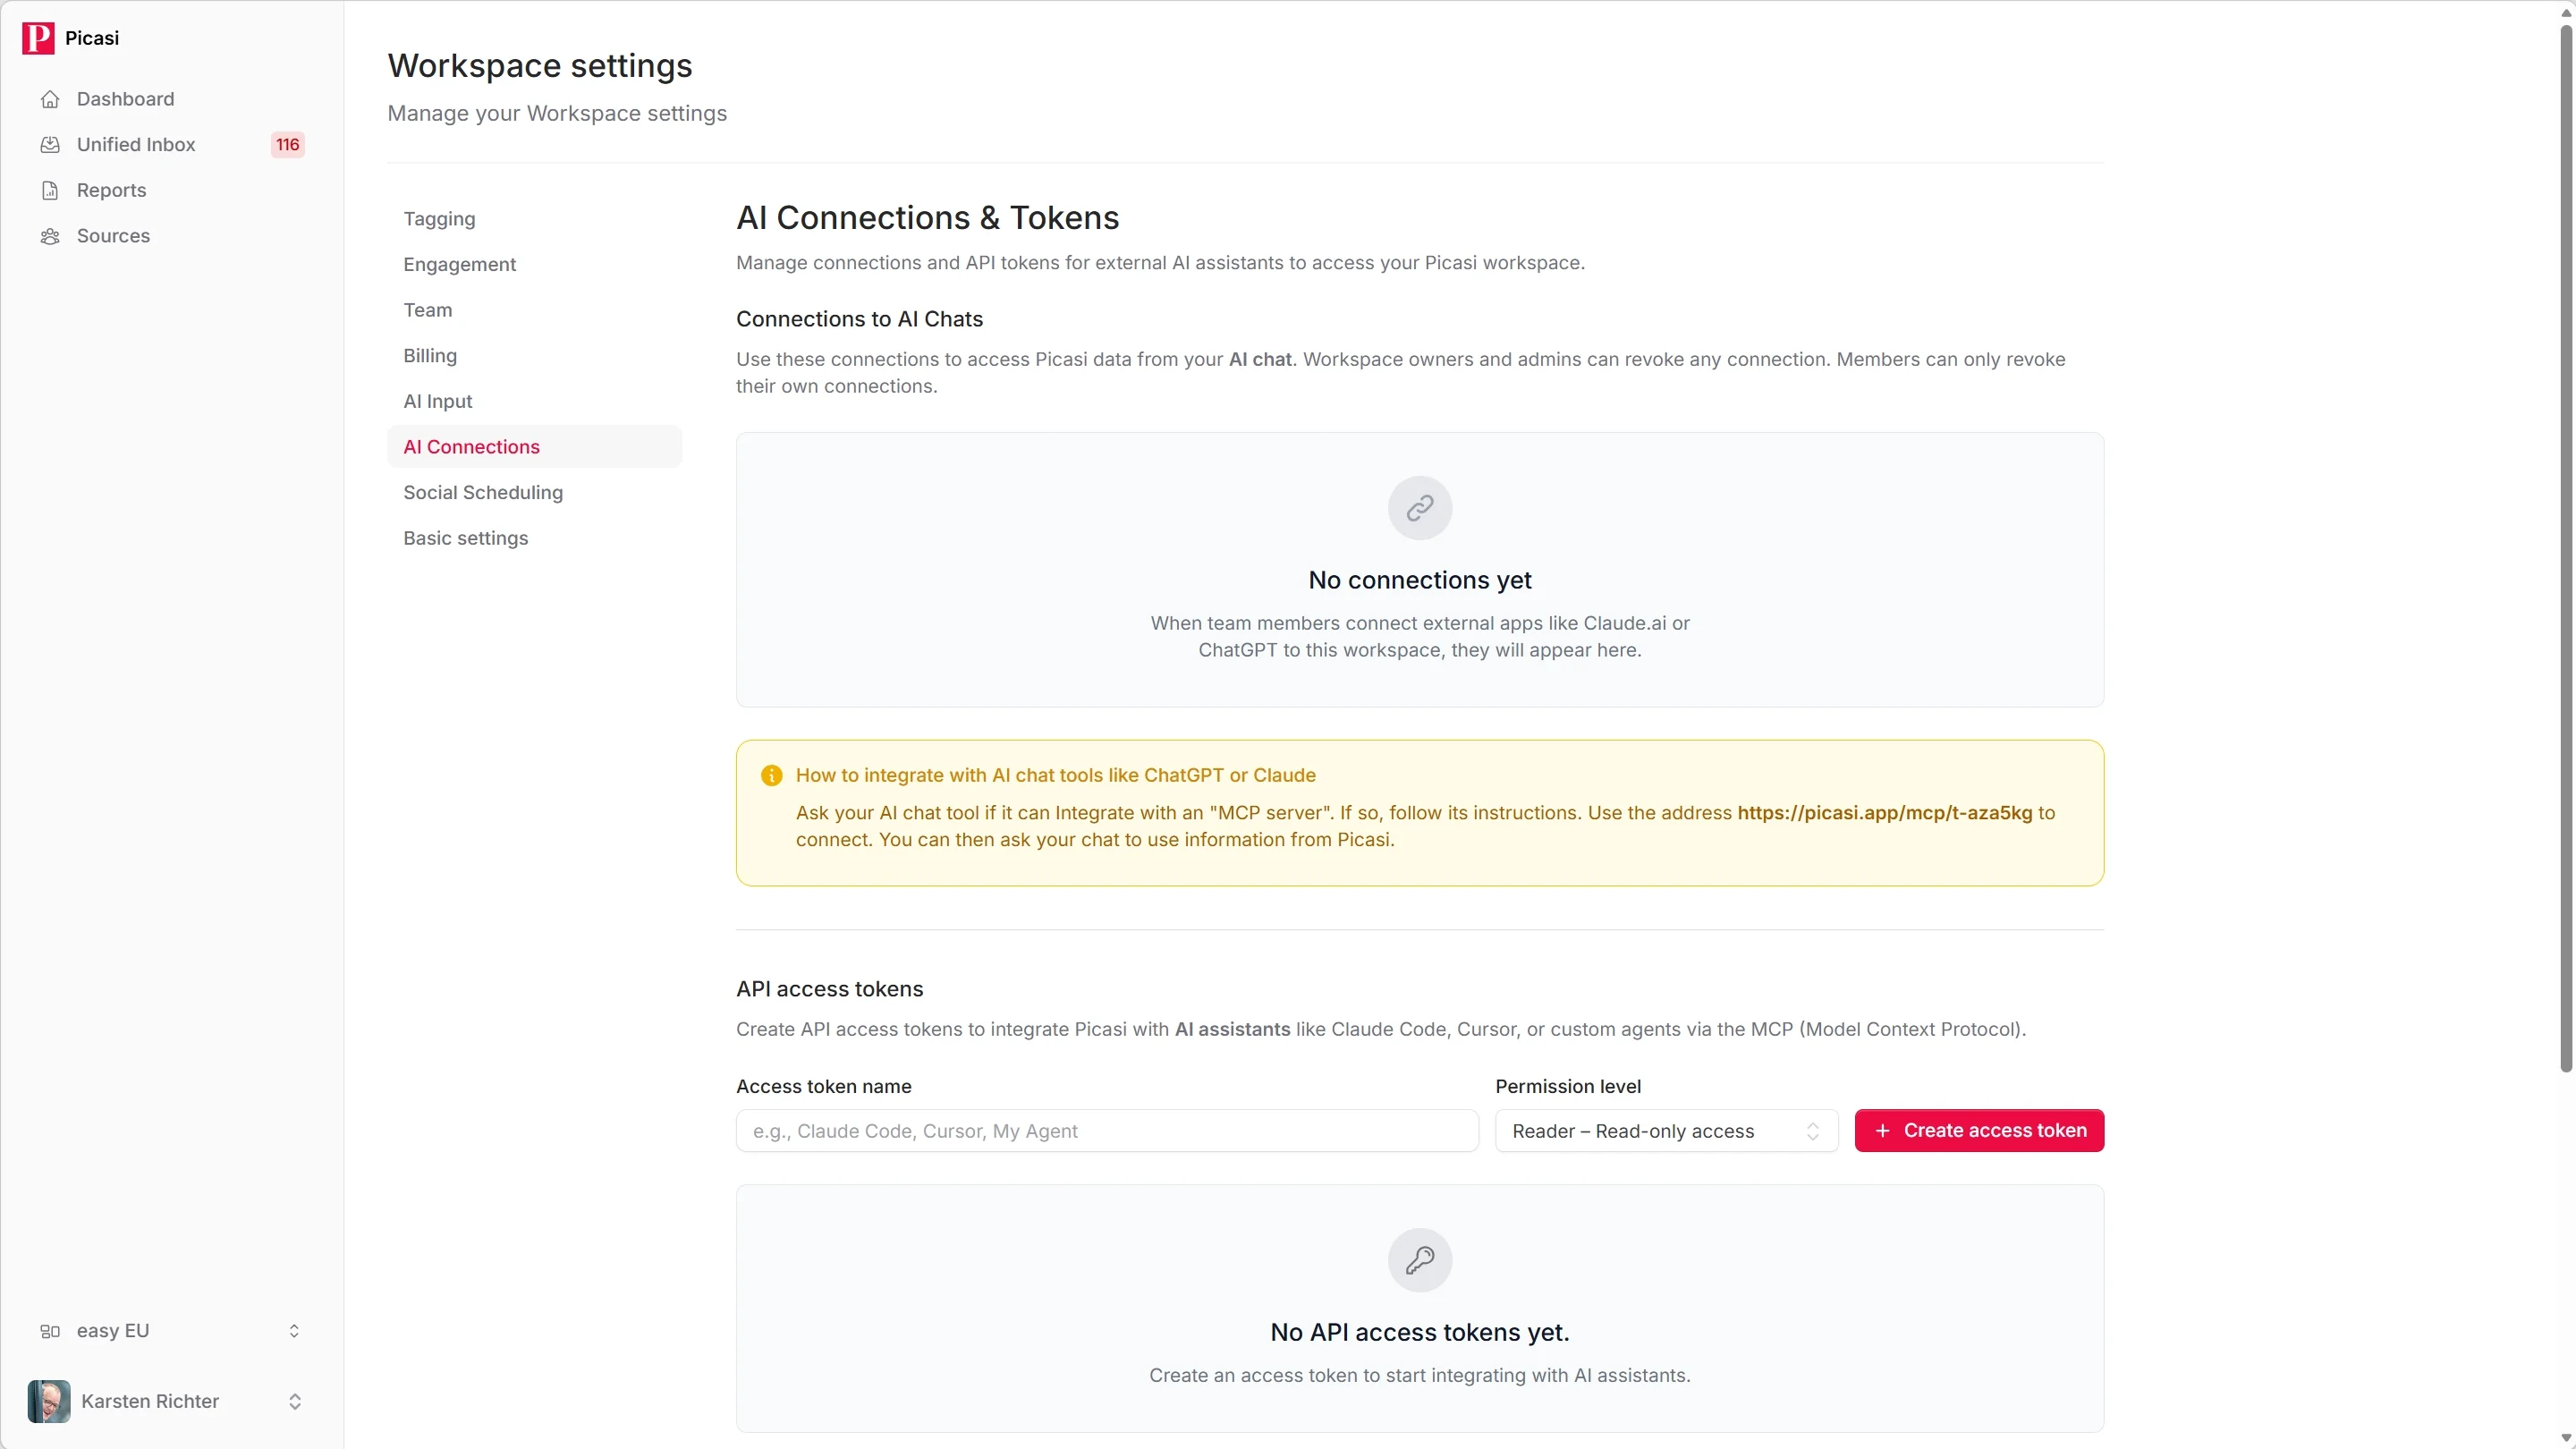The image size is (2576, 1449).
Task: Select the AI Connections settings tab
Action: pos(535,447)
